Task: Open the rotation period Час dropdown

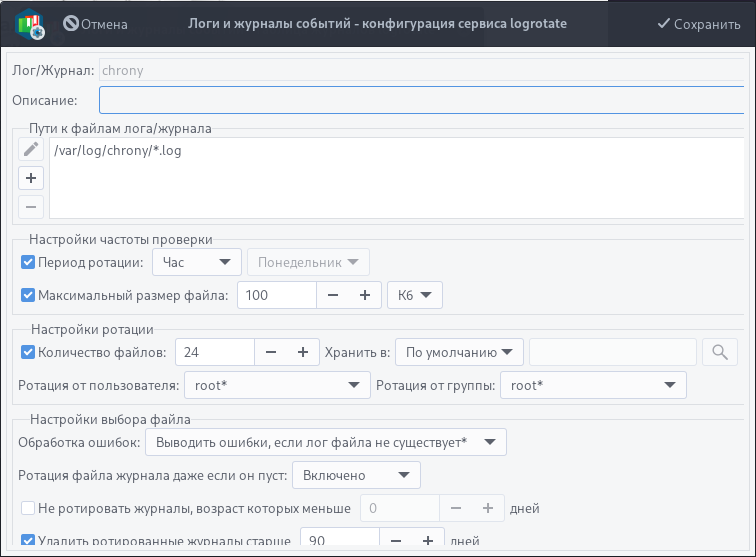Action: tap(197, 262)
